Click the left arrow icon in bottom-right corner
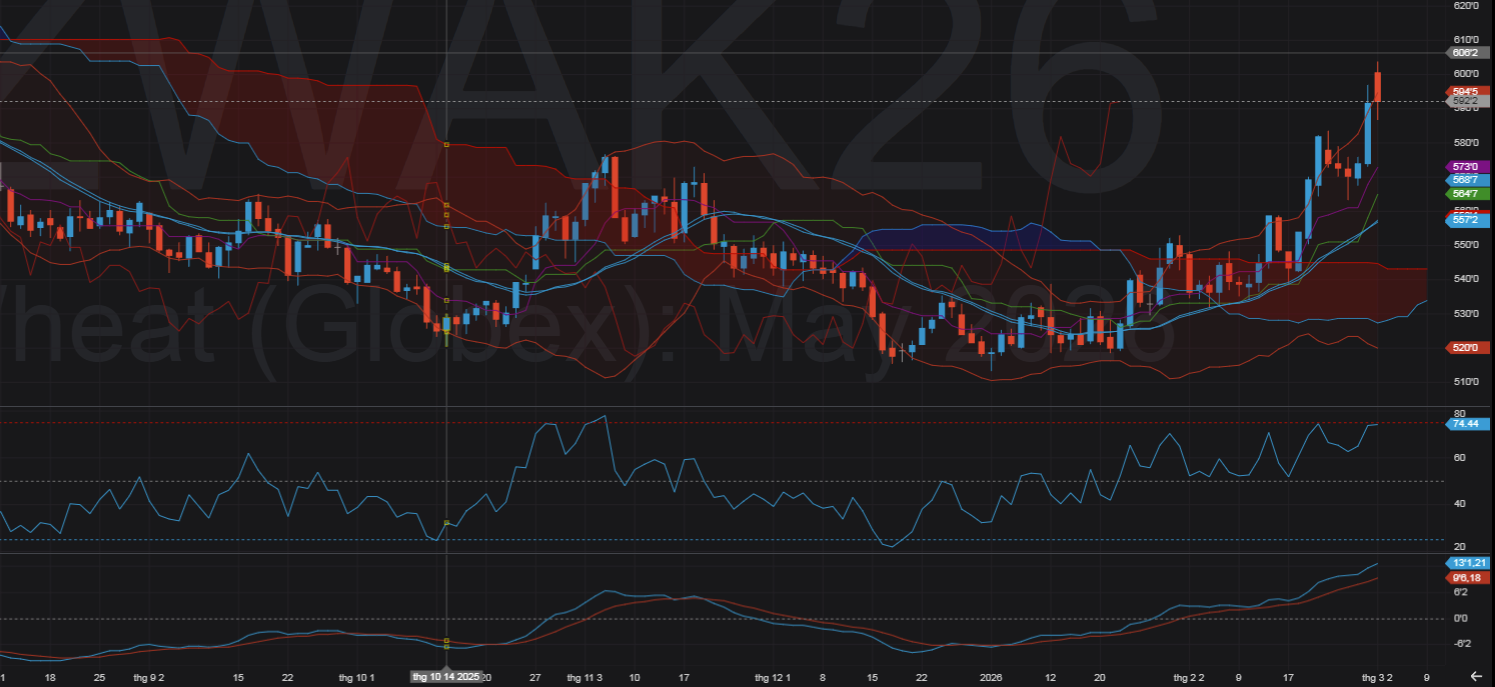 [x=1477, y=675]
